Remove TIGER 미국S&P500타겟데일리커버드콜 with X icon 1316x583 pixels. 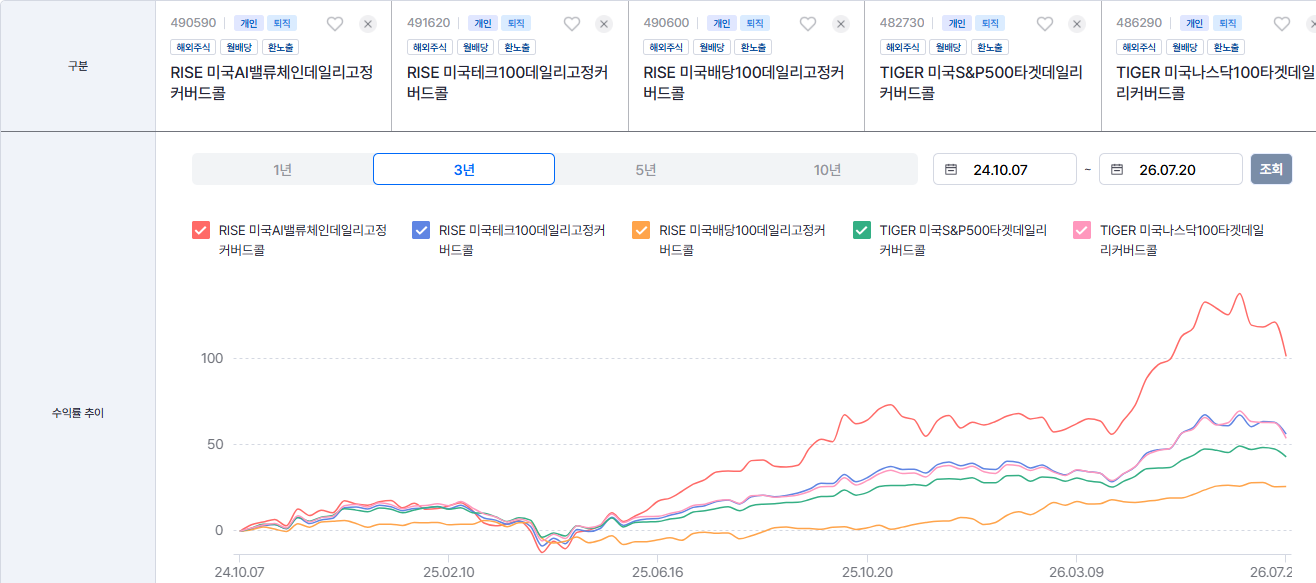[x=1077, y=24]
